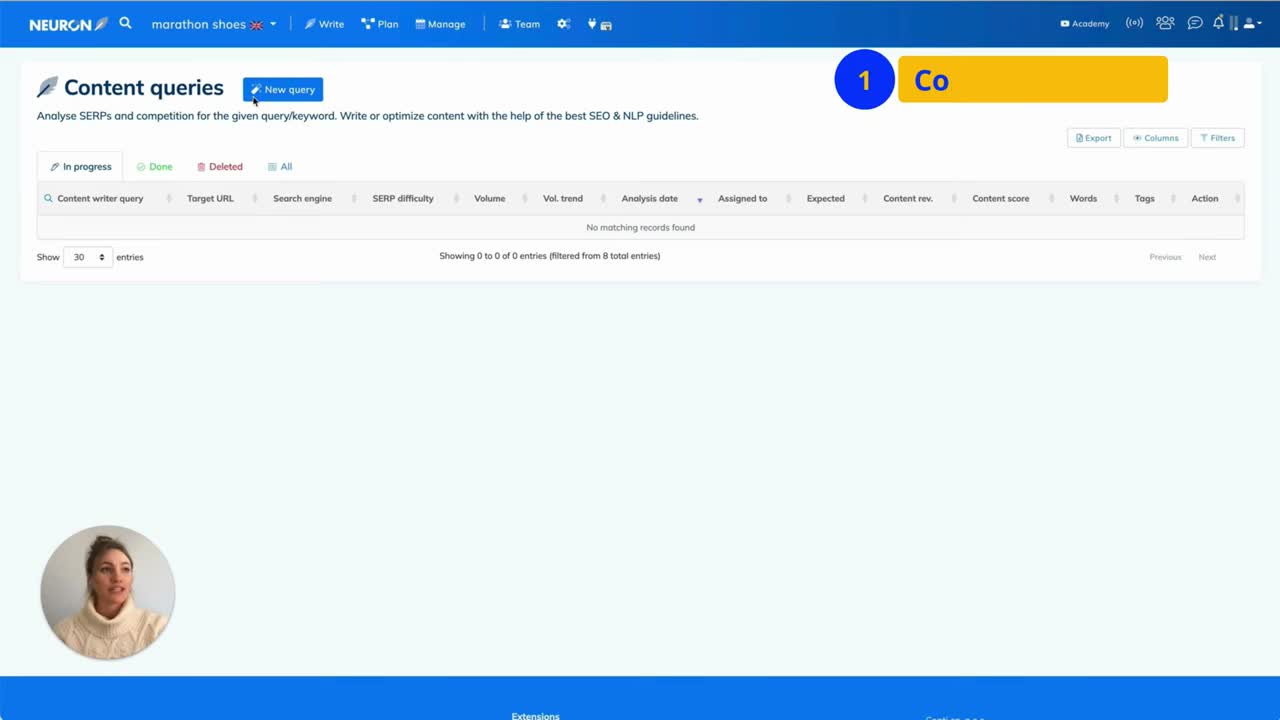Open the community people icon
This screenshot has height=720, width=1280.
pyautogui.click(x=1165, y=23)
